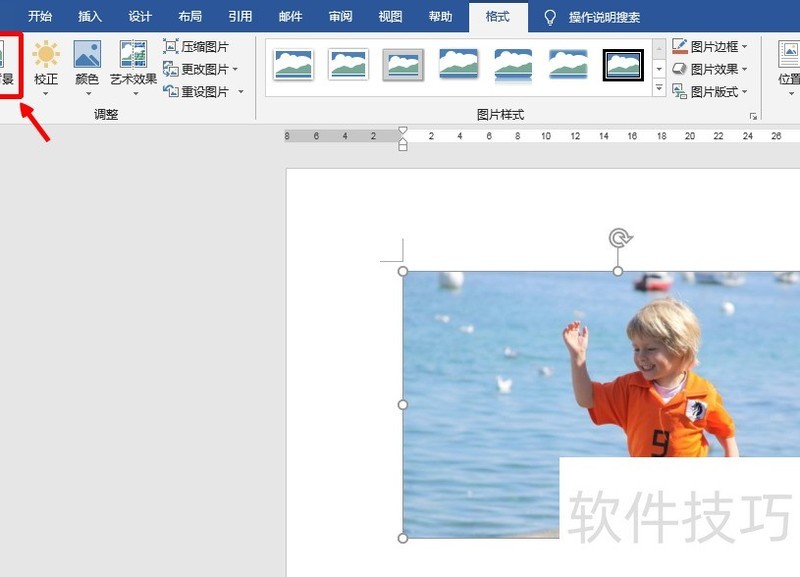Click the 操作说明搜索 search box

pyautogui.click(x=604, y=17)
